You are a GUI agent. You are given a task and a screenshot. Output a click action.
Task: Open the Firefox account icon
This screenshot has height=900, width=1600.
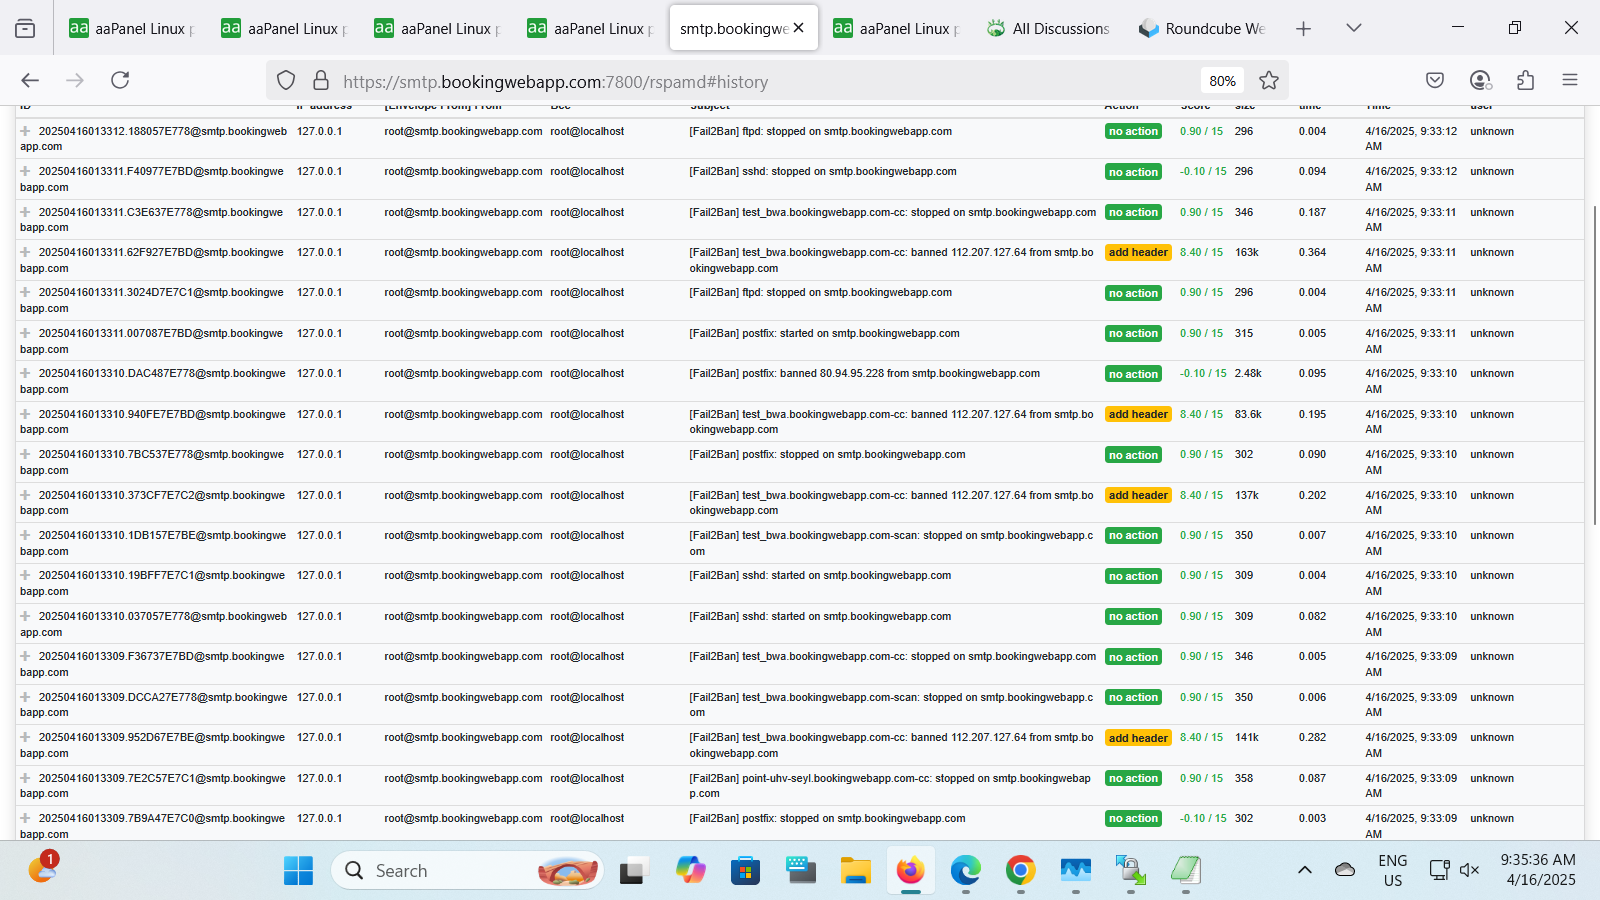[x=1480, y=80]
